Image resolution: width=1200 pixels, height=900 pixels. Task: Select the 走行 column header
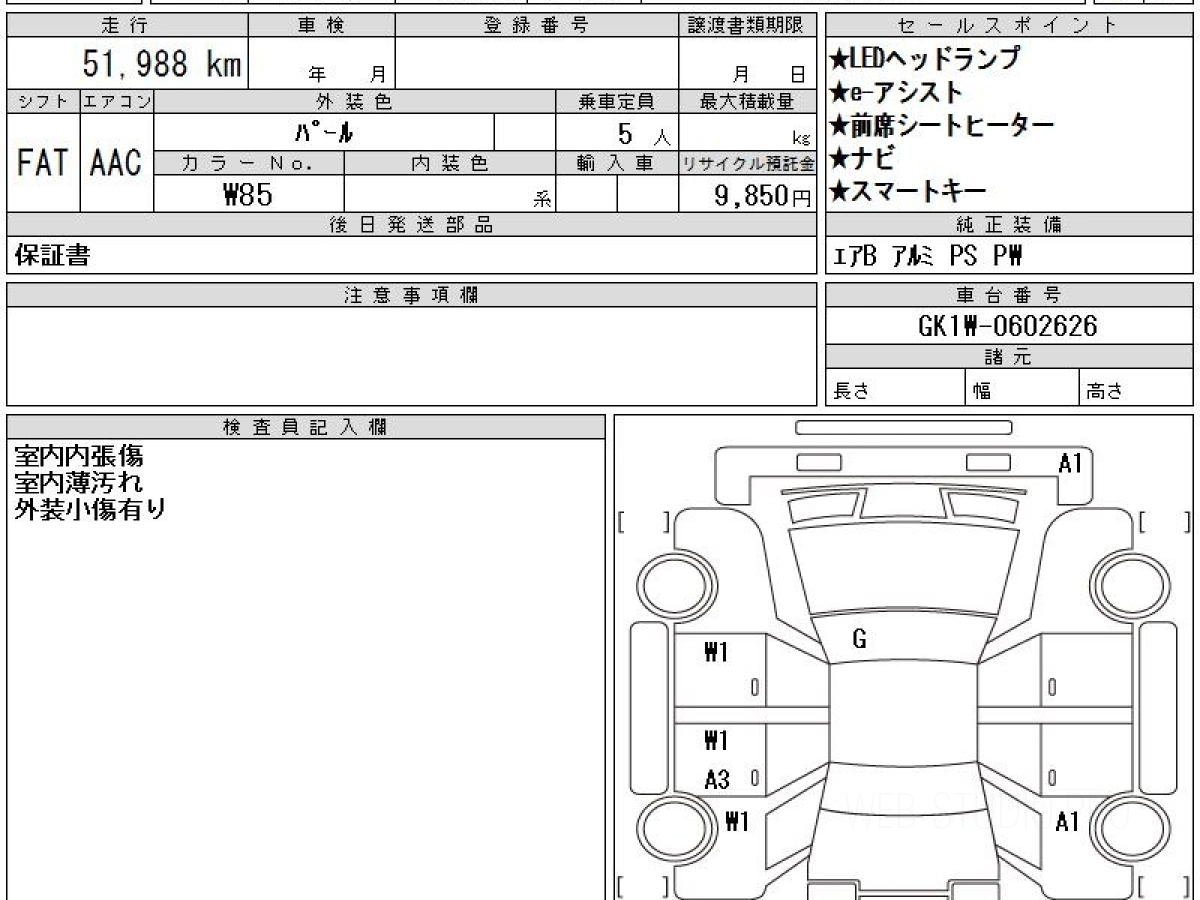[127, 26]
